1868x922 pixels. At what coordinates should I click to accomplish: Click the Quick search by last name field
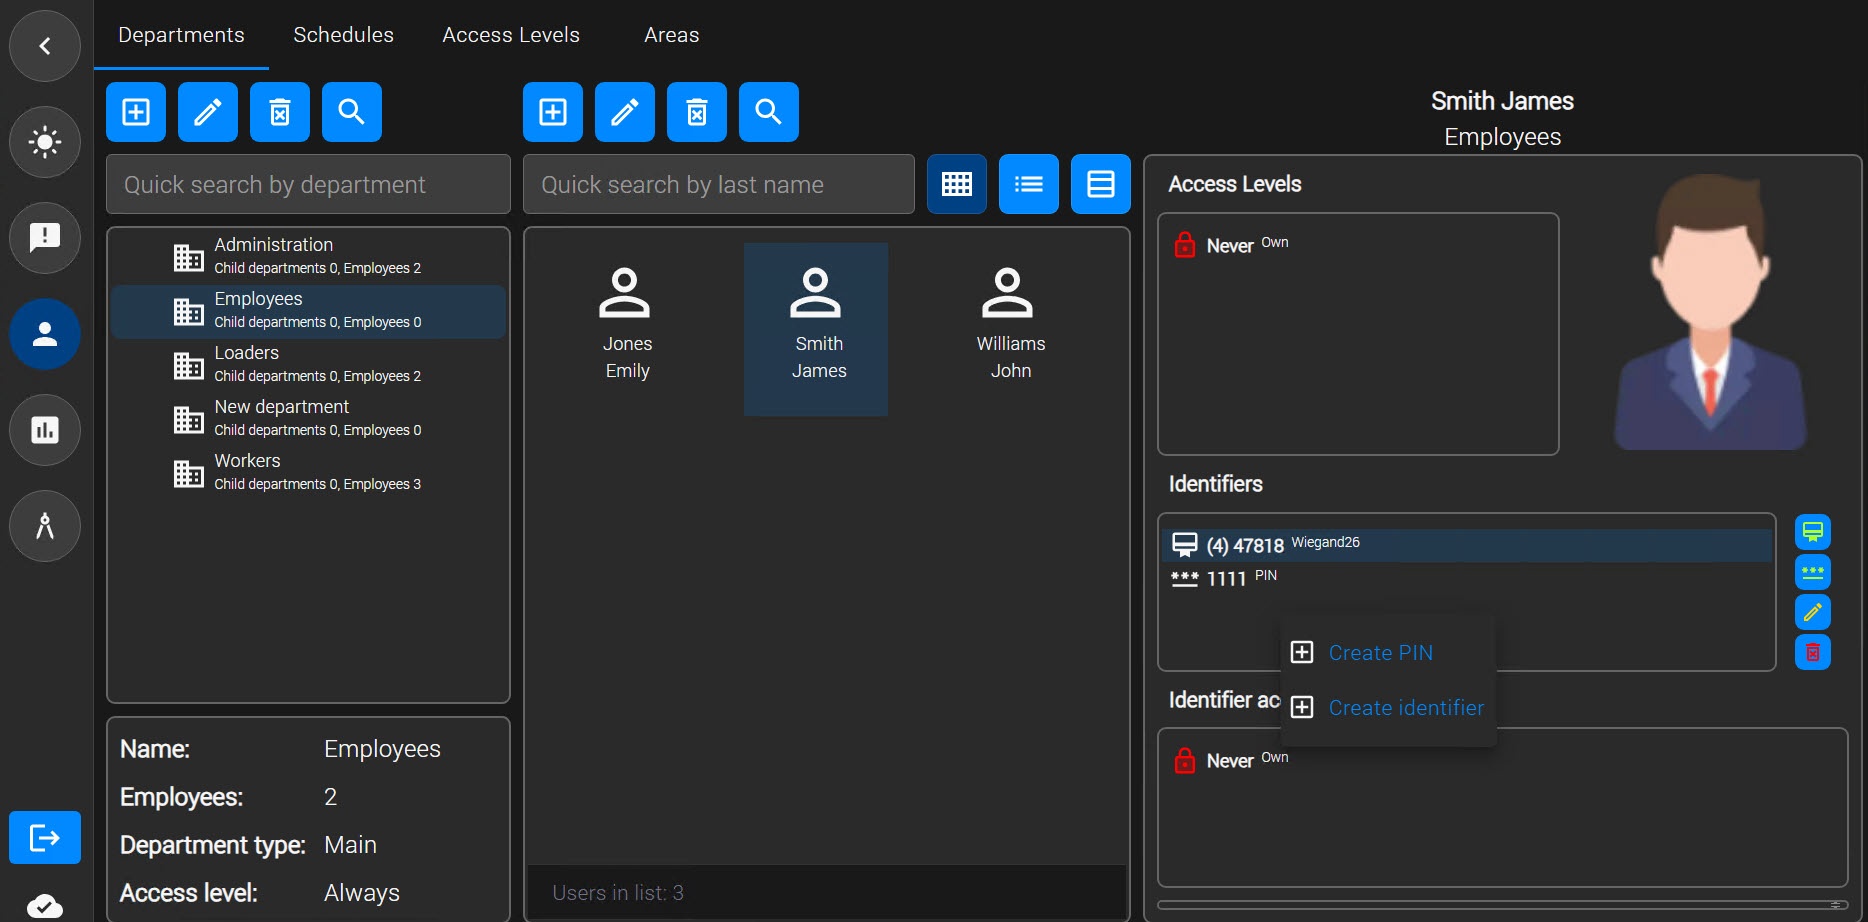pos(719,184)
